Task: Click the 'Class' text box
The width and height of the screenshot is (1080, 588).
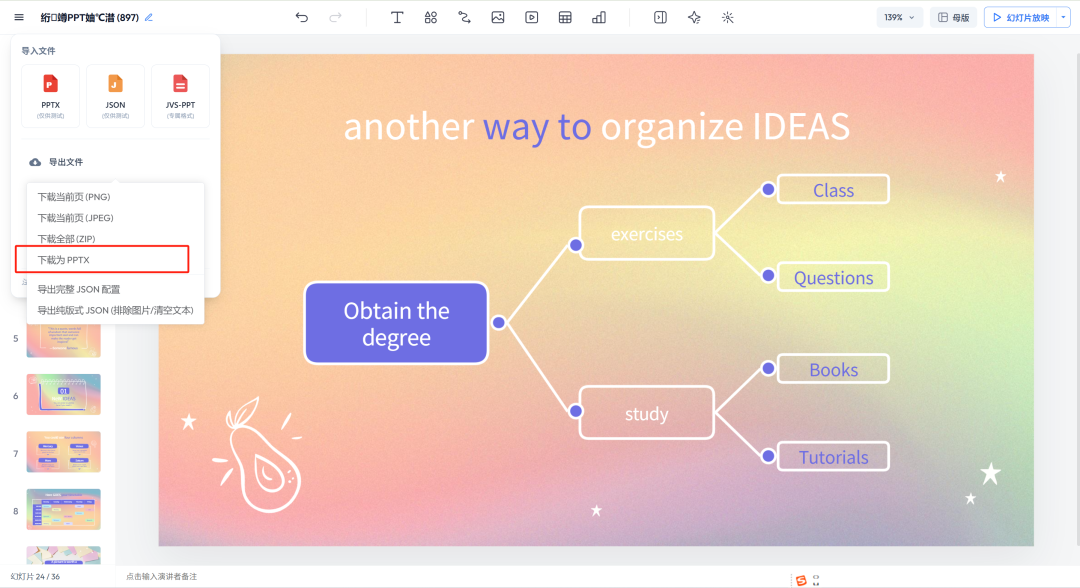Action: (833, 189)
